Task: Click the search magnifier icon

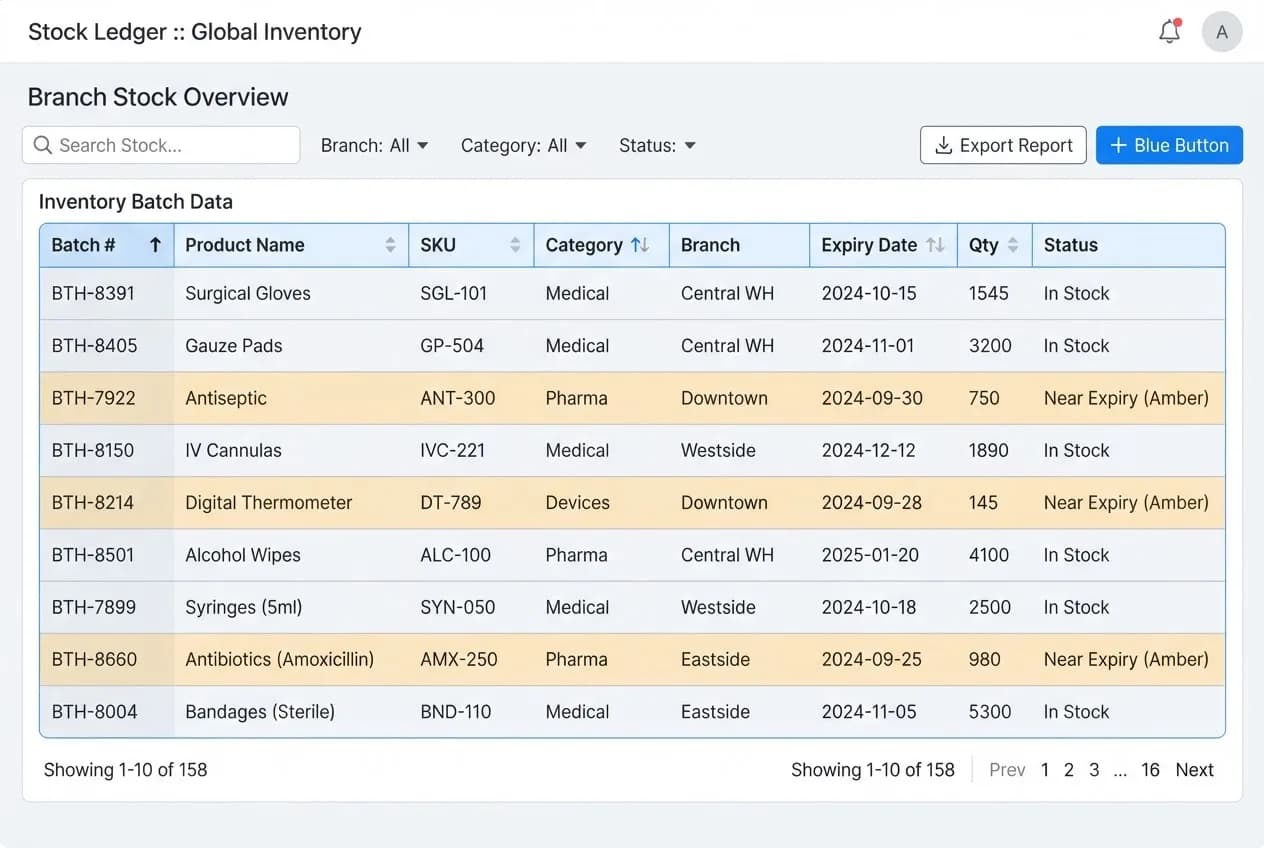Action: pos(43,145)
